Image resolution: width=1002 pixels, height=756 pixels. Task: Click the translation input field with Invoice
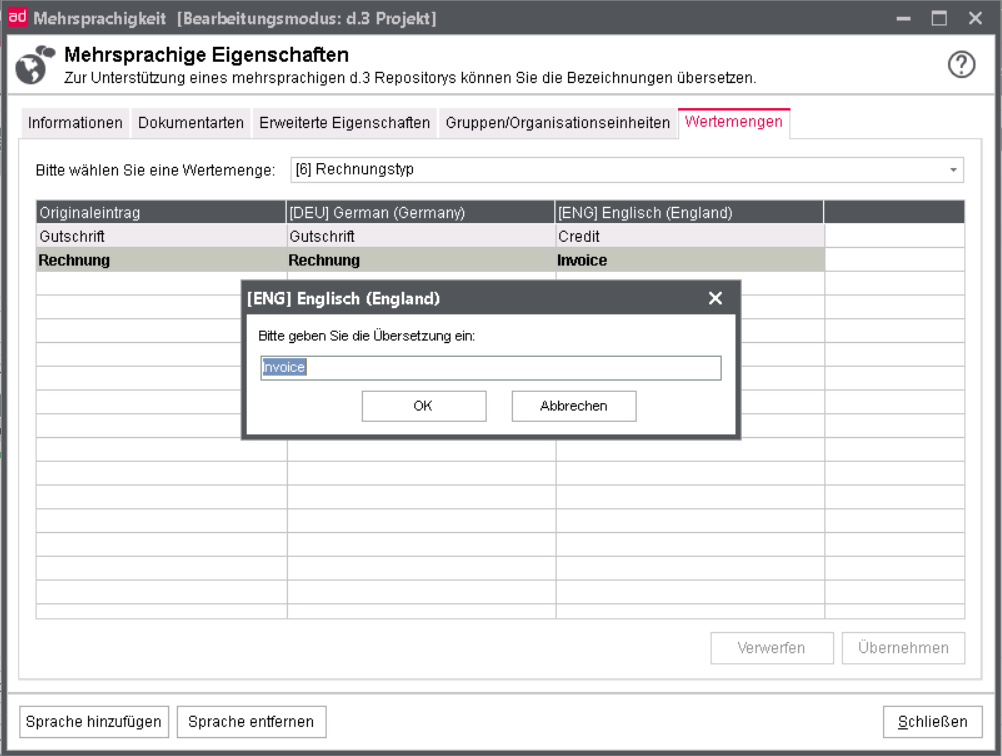(491, 367)
